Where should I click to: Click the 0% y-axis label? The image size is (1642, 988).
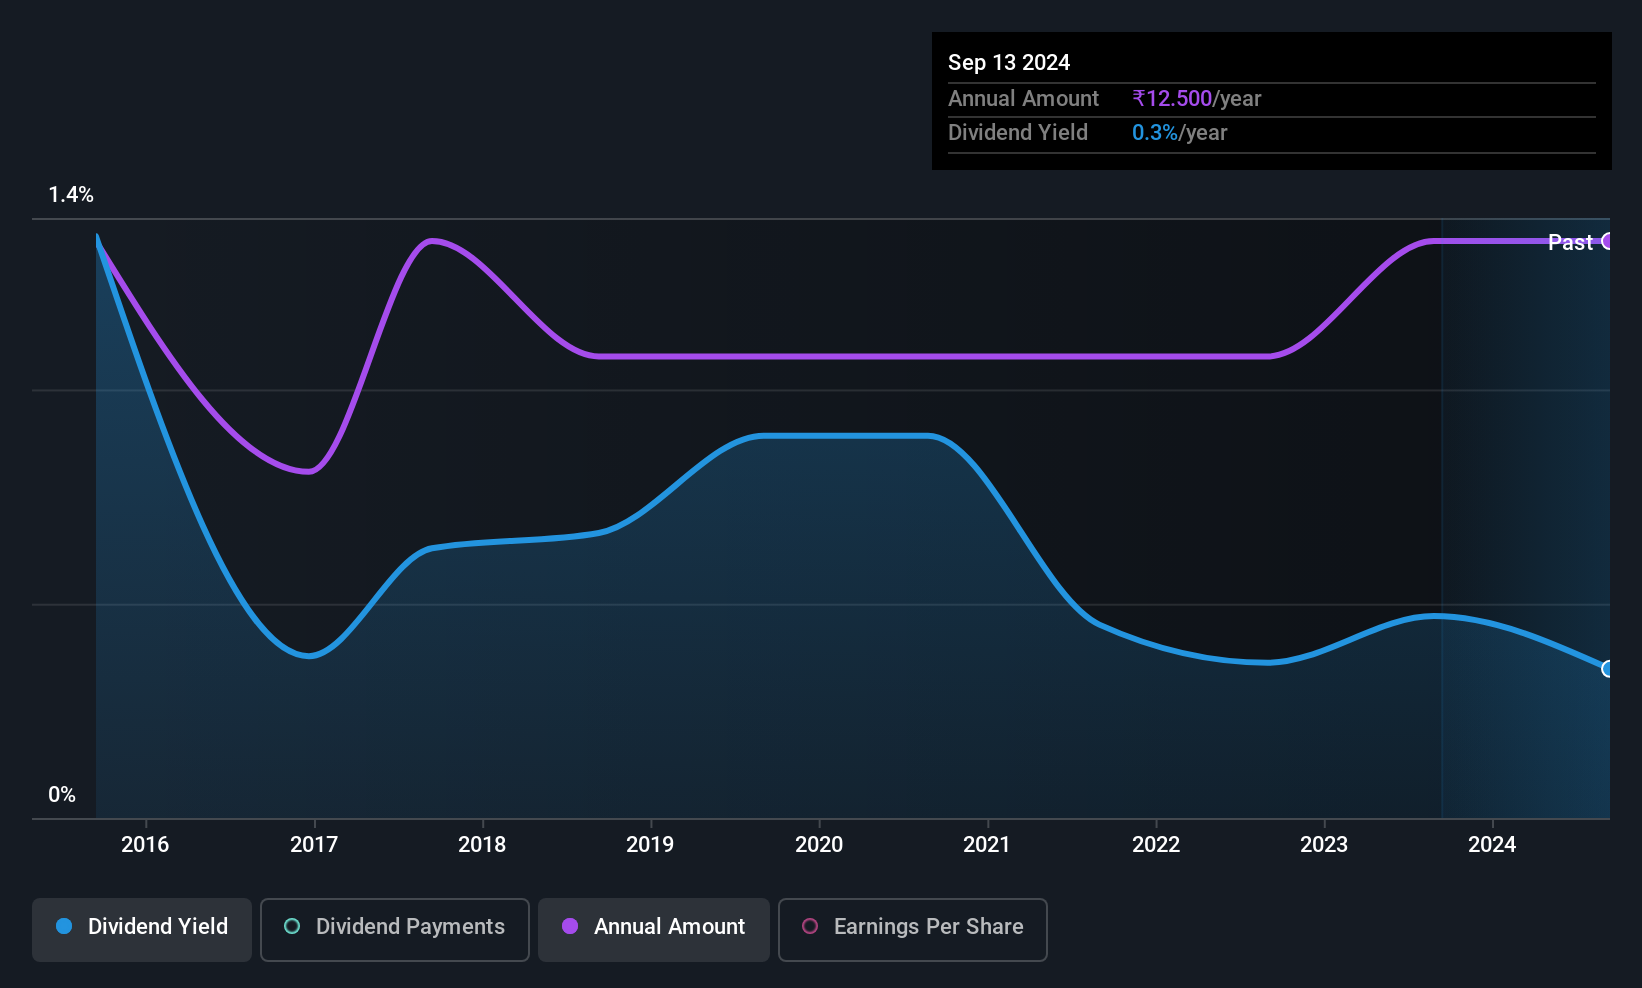[62, 795]
